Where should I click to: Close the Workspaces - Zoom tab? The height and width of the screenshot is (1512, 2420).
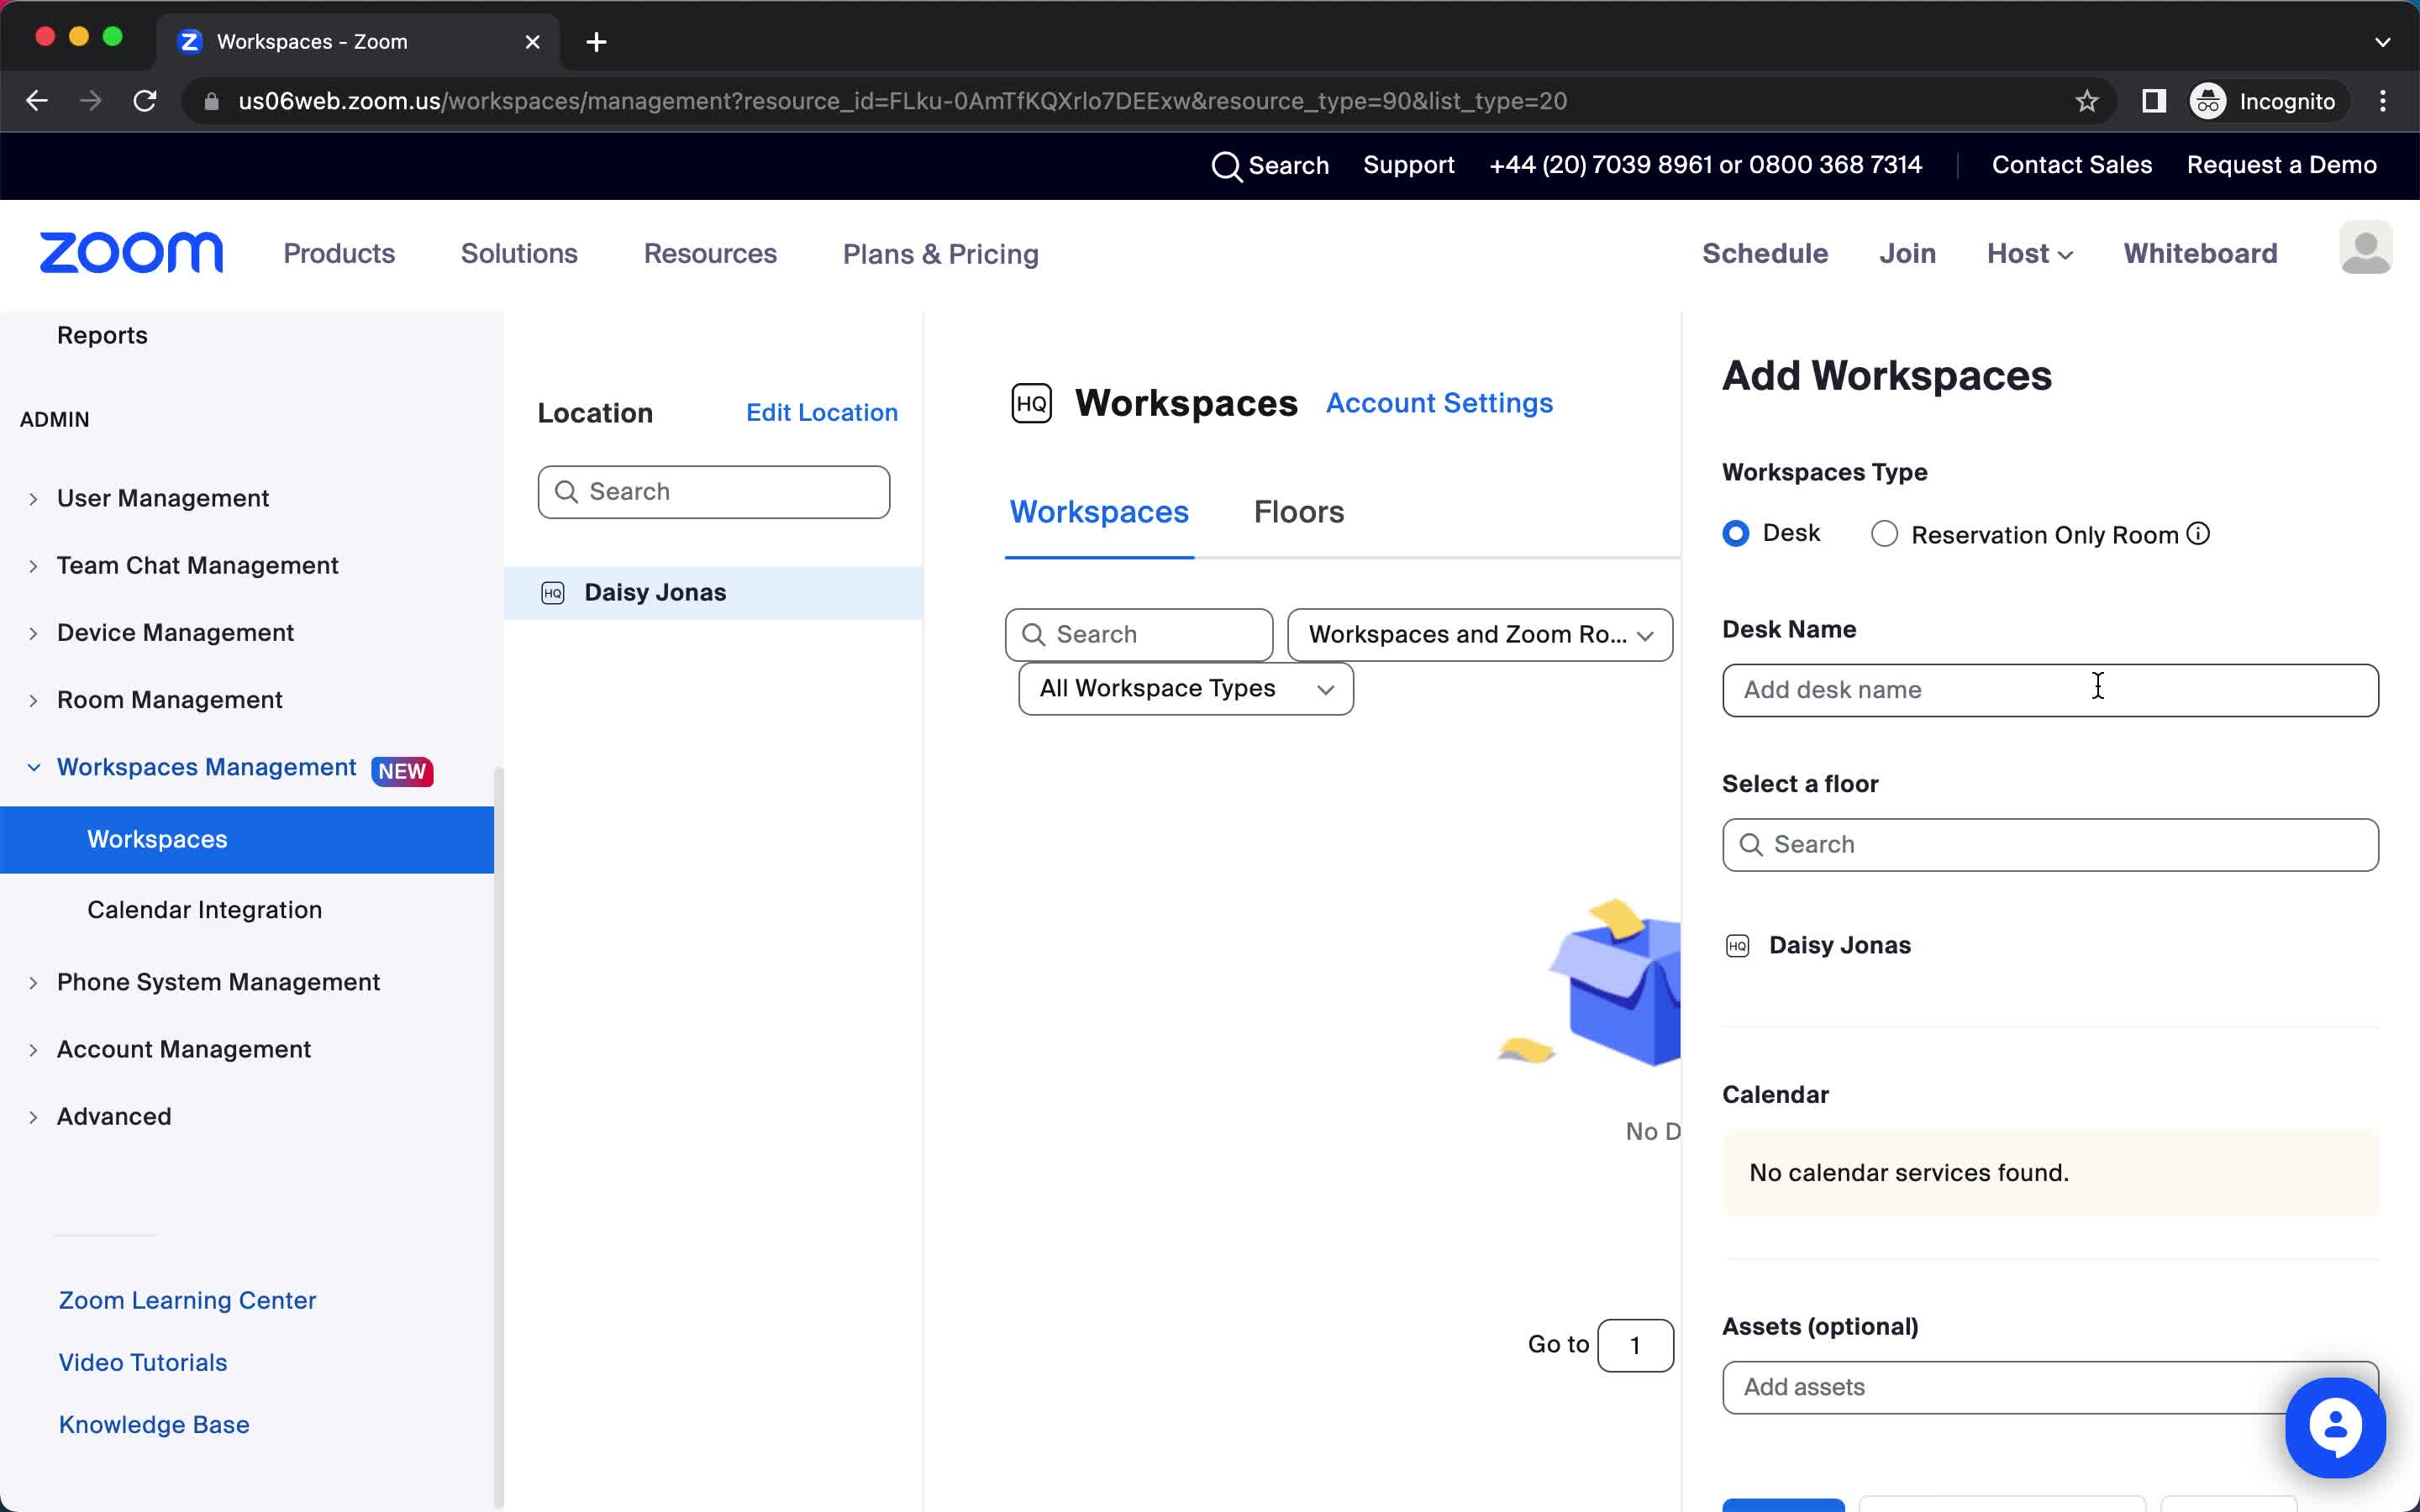tap(533, 42)
